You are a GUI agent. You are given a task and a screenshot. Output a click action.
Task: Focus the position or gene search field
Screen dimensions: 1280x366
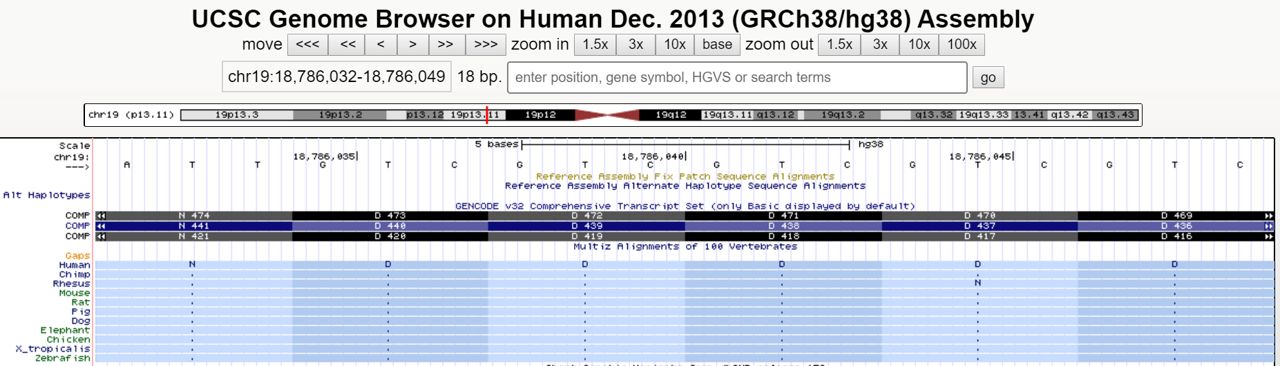[x=737, y=77]
